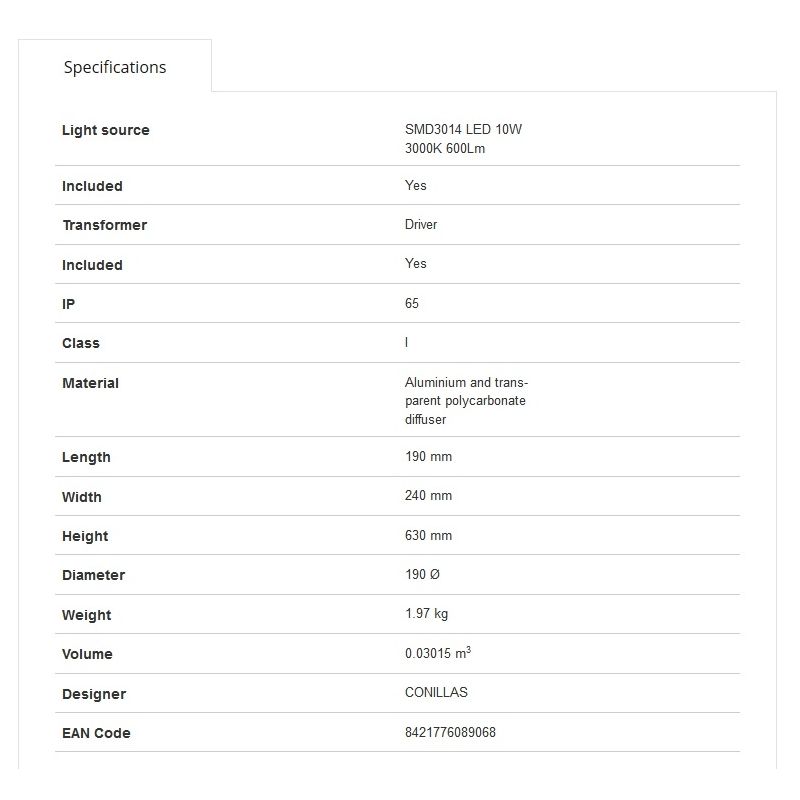
Task: Select the 0.03015 m³ volume value
Action: pyautogui.click(x=437, y=653)
